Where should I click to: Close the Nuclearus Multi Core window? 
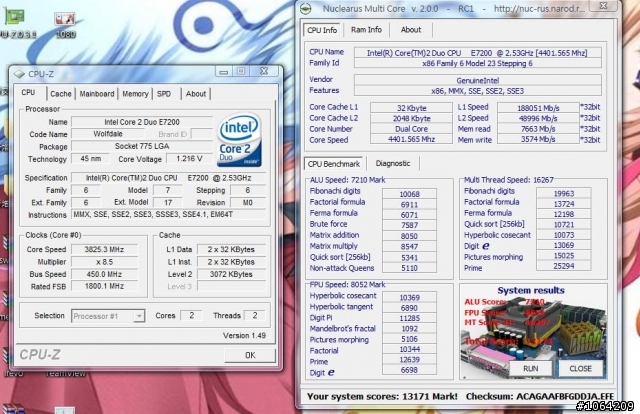[603, 6]
